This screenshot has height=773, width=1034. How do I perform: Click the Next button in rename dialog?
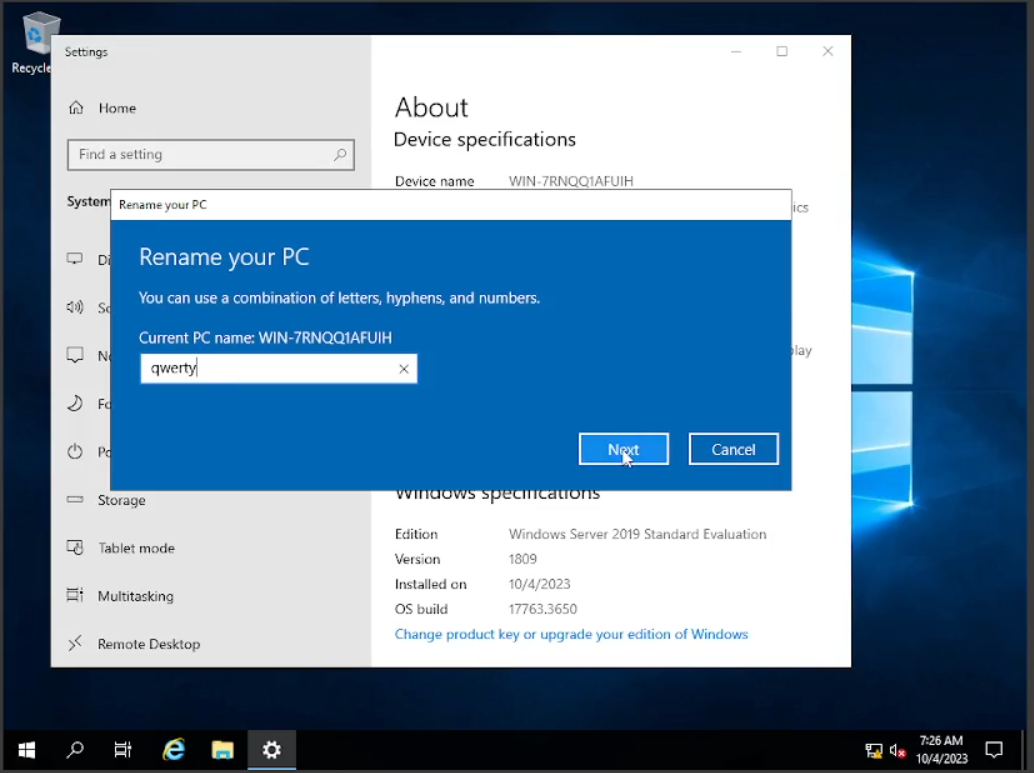click(x=623, y=449)
